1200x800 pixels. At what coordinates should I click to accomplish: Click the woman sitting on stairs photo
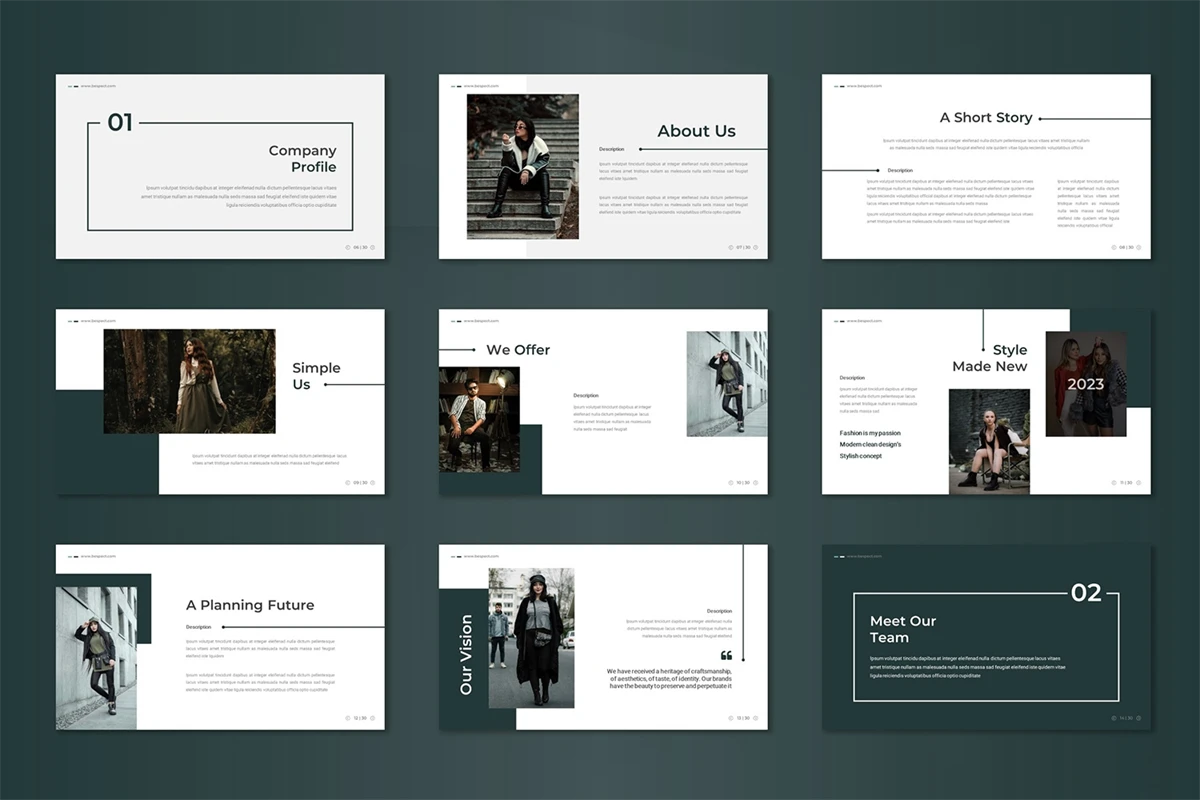pos(522,167)
